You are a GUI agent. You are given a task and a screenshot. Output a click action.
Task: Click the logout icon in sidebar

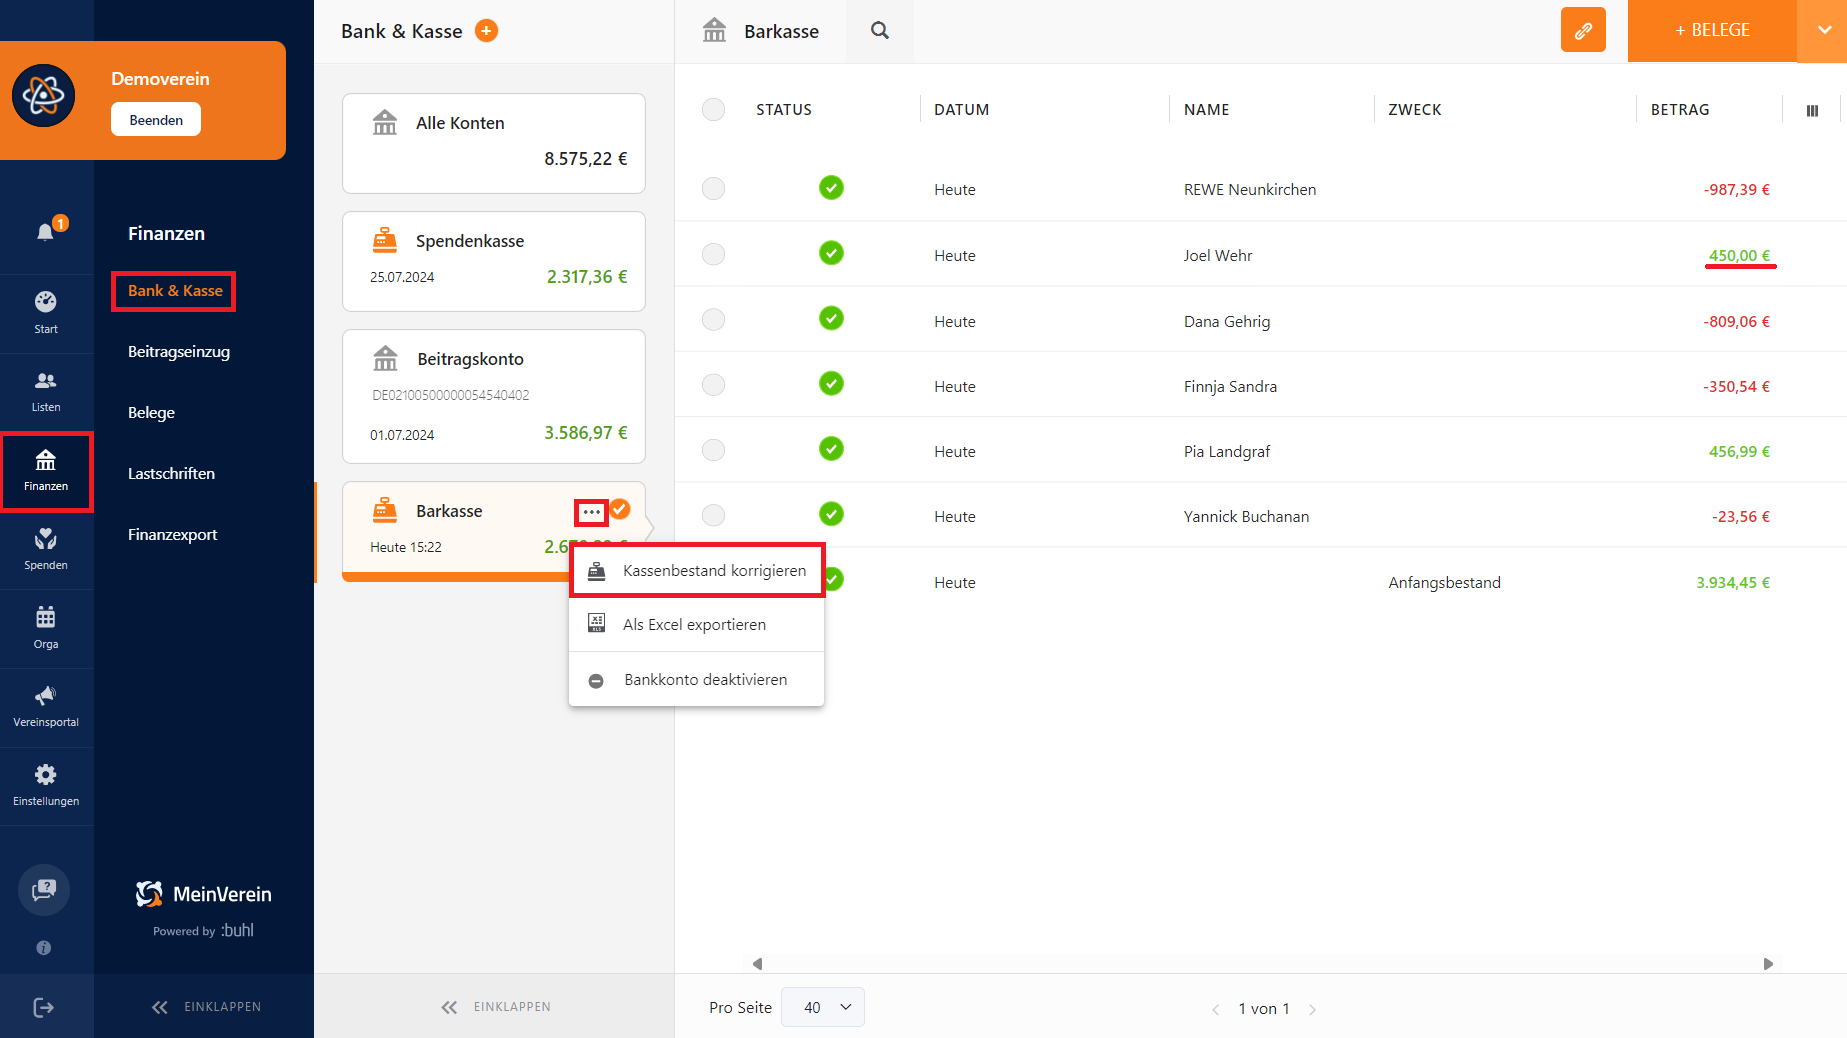point(44,1007)
